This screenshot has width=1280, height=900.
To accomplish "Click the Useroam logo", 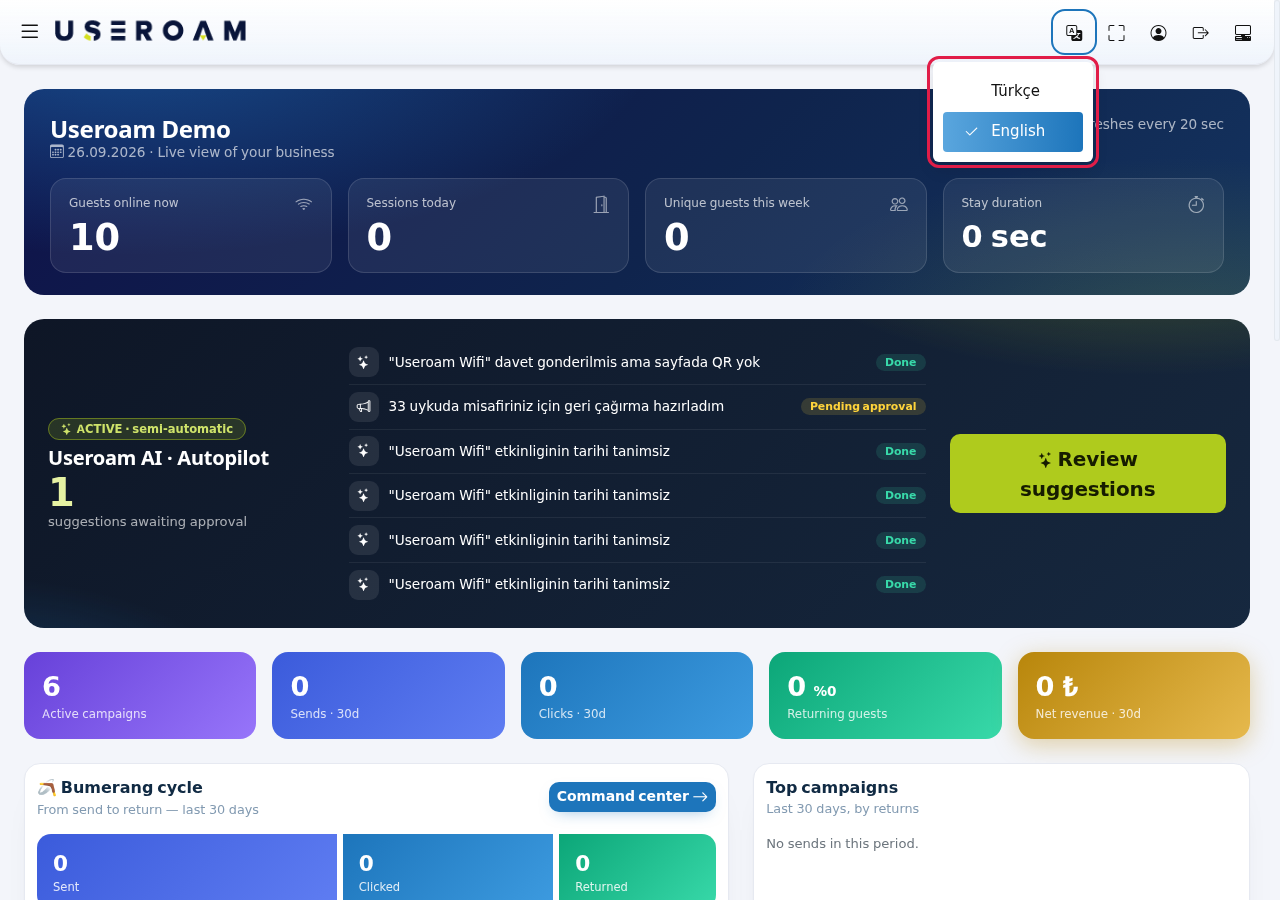I will pos(150,31).
